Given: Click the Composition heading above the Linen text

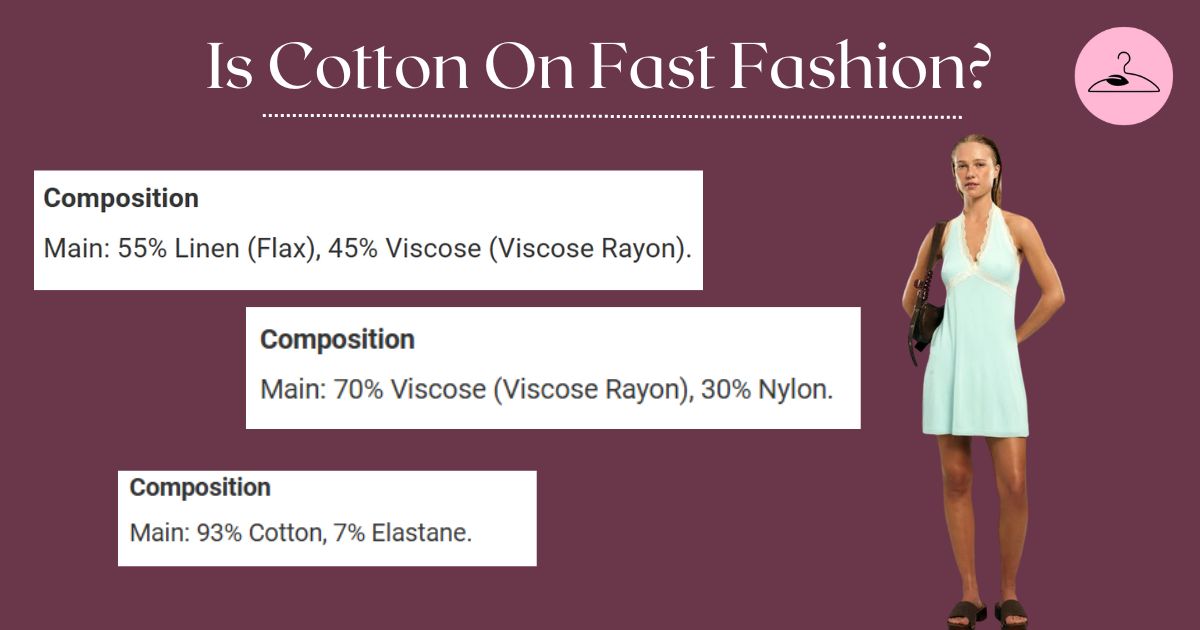Looking at the screenshot, I should 121,198.
